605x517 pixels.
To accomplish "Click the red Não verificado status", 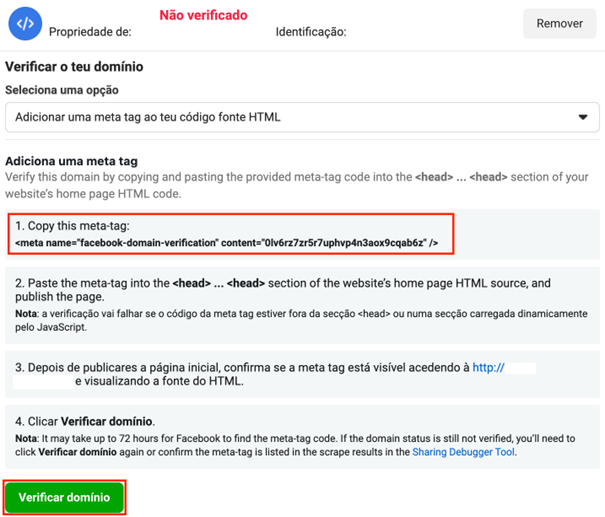I will [x=203, y=16].
